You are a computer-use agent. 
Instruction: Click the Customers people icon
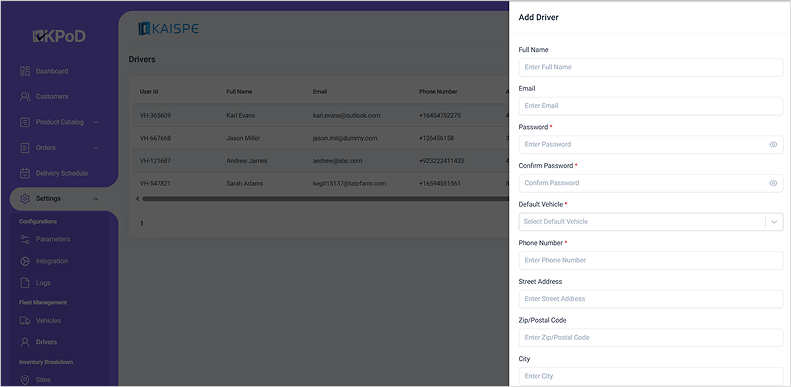(25, 96)
